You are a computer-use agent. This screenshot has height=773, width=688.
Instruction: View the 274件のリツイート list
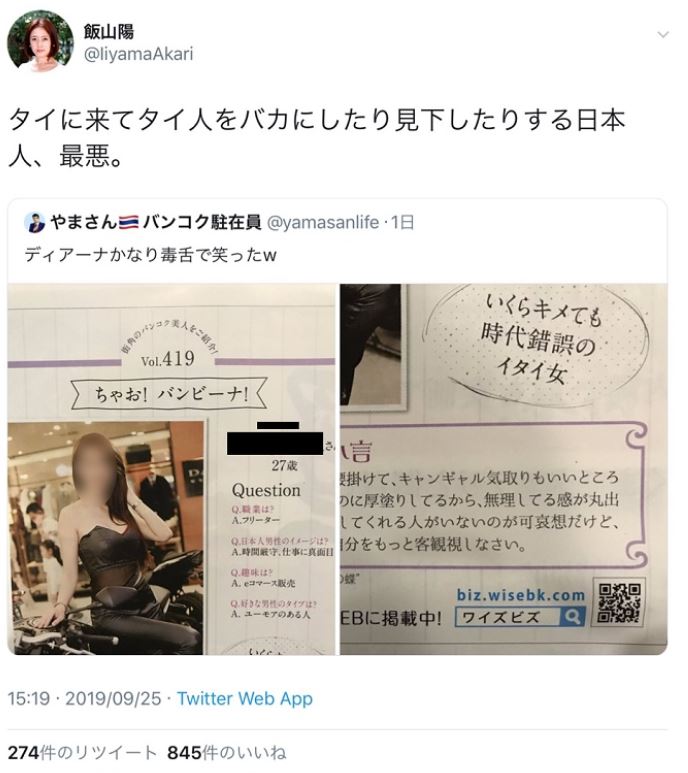click(82, 753)
